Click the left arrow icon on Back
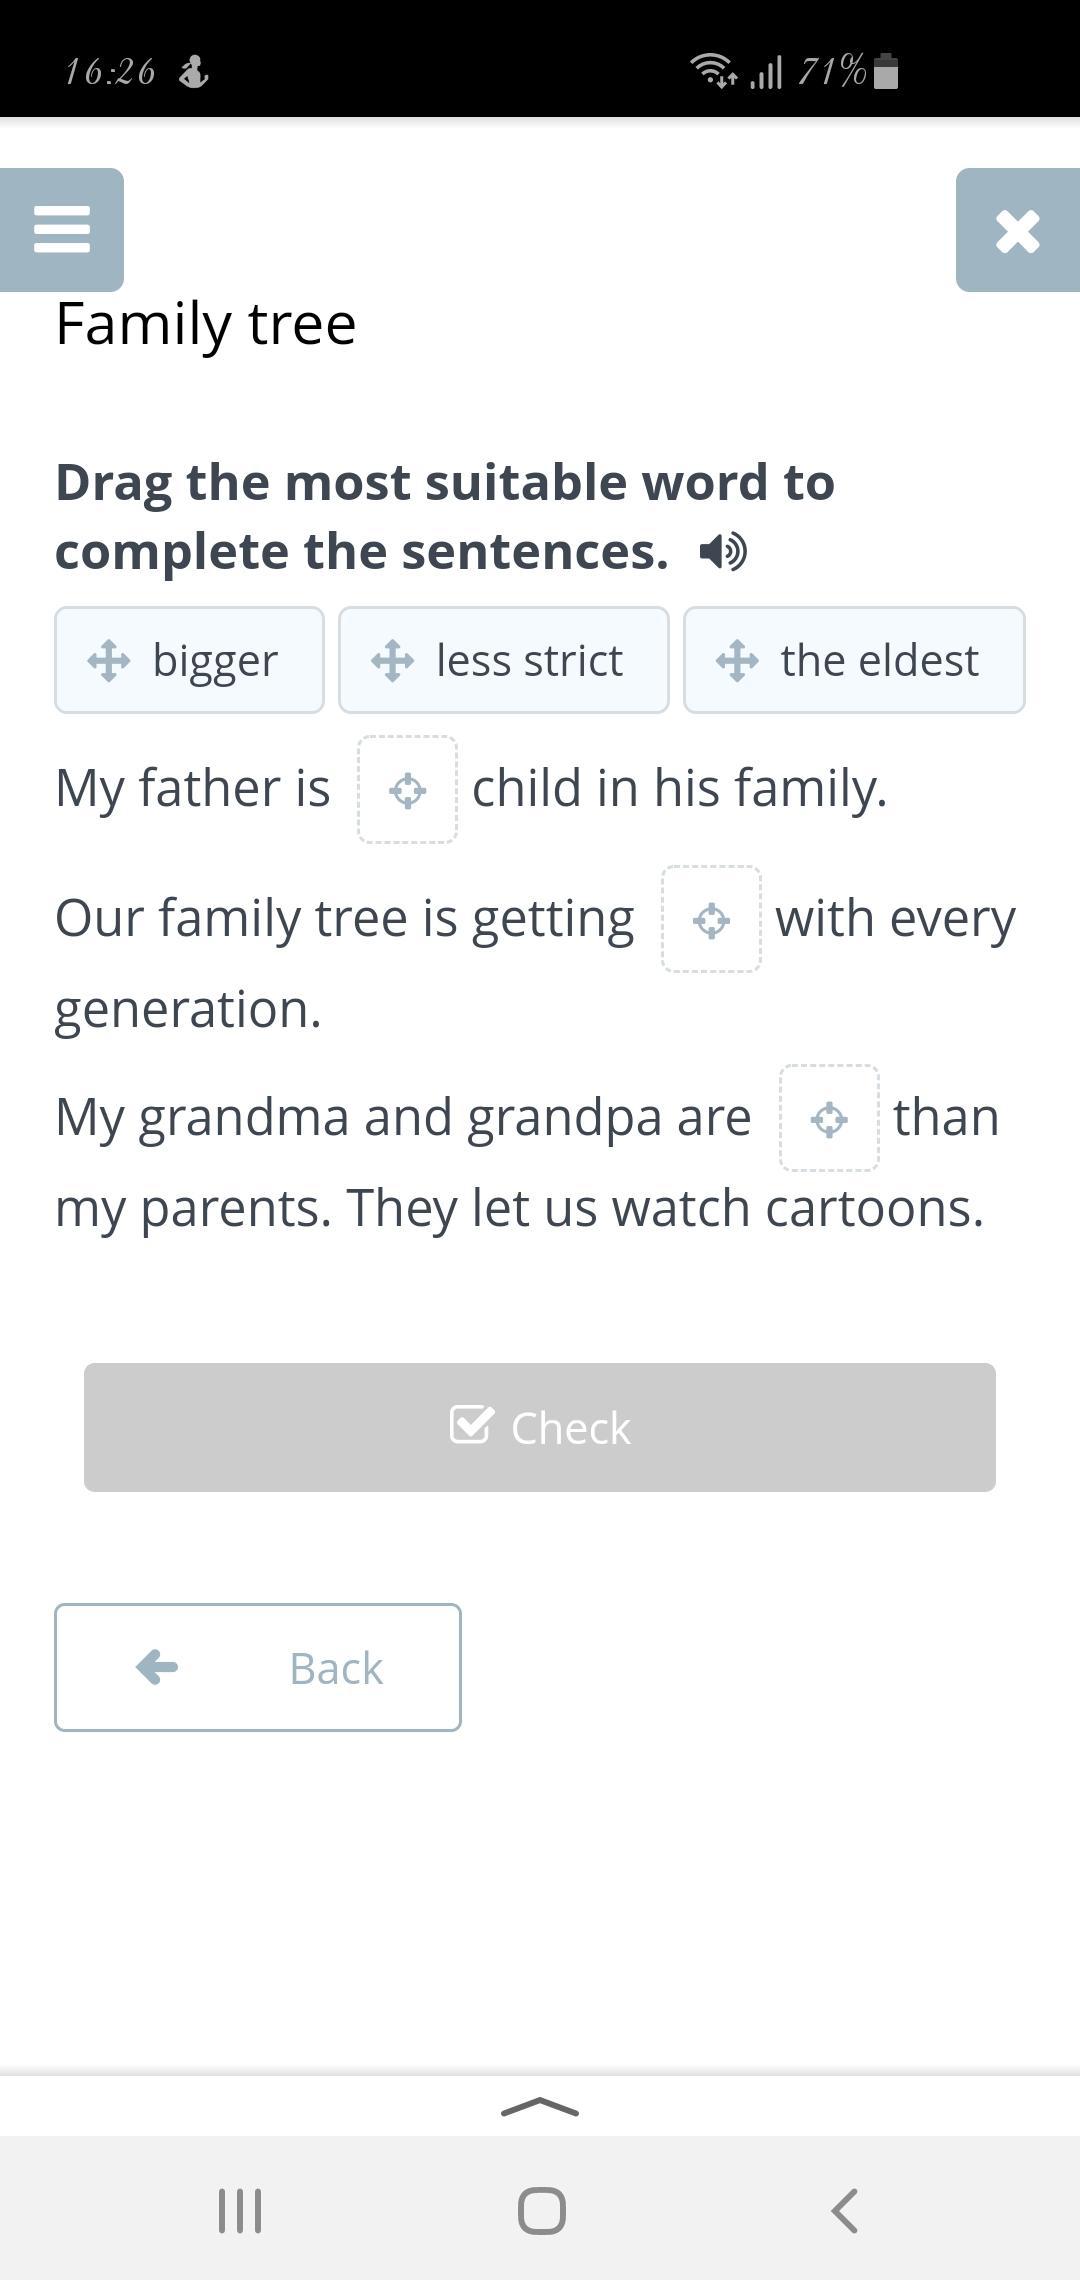This screenshot has height=2280, width=1080. (157, 1667)
